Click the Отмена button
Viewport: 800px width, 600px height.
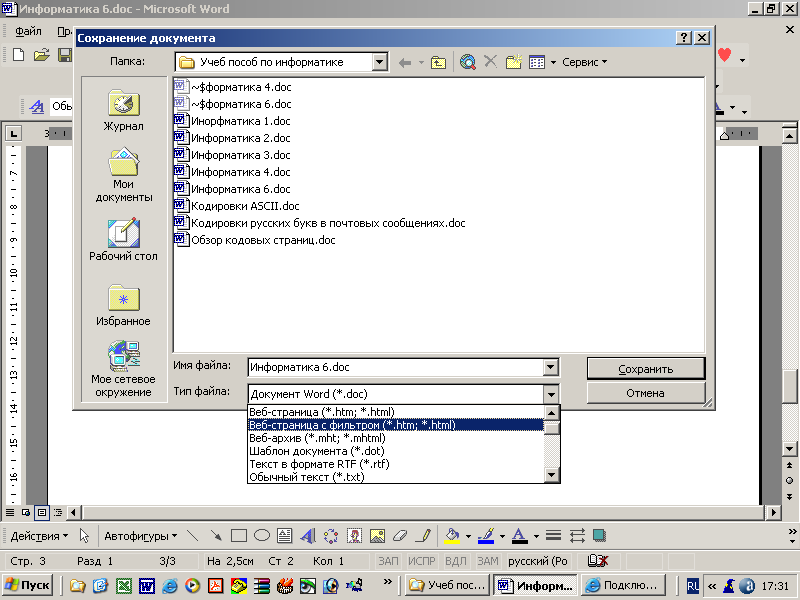(645, 393)
